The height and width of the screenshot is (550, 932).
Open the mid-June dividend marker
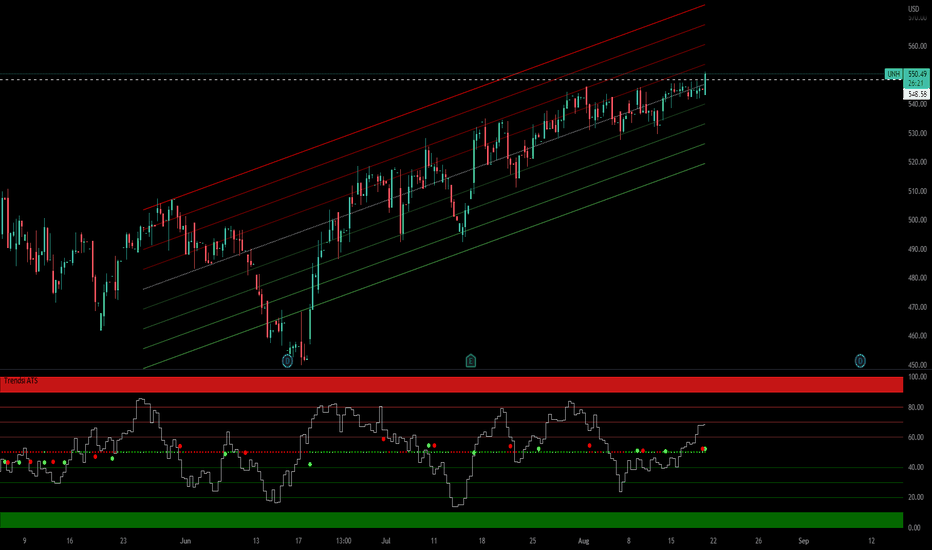coord(287,361)
